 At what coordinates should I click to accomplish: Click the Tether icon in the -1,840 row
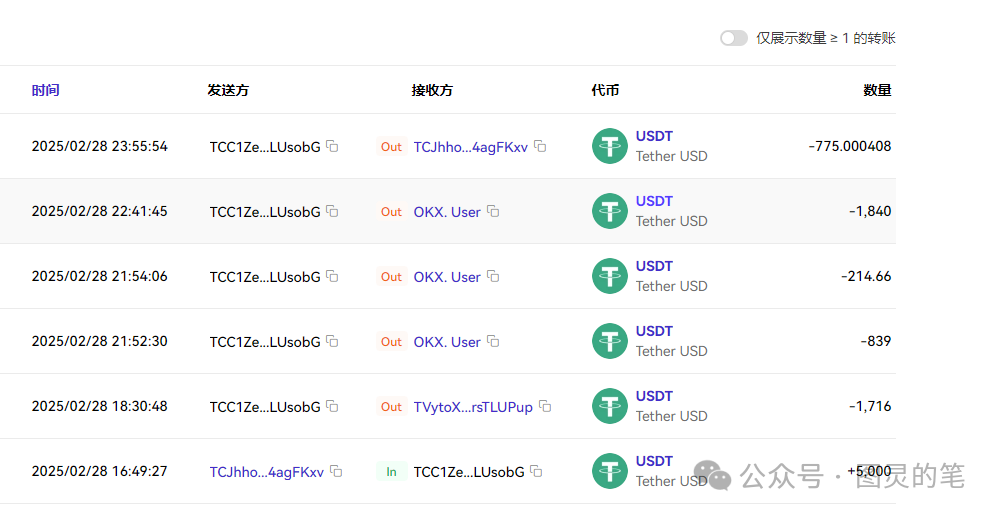click(x=610, y=211)
